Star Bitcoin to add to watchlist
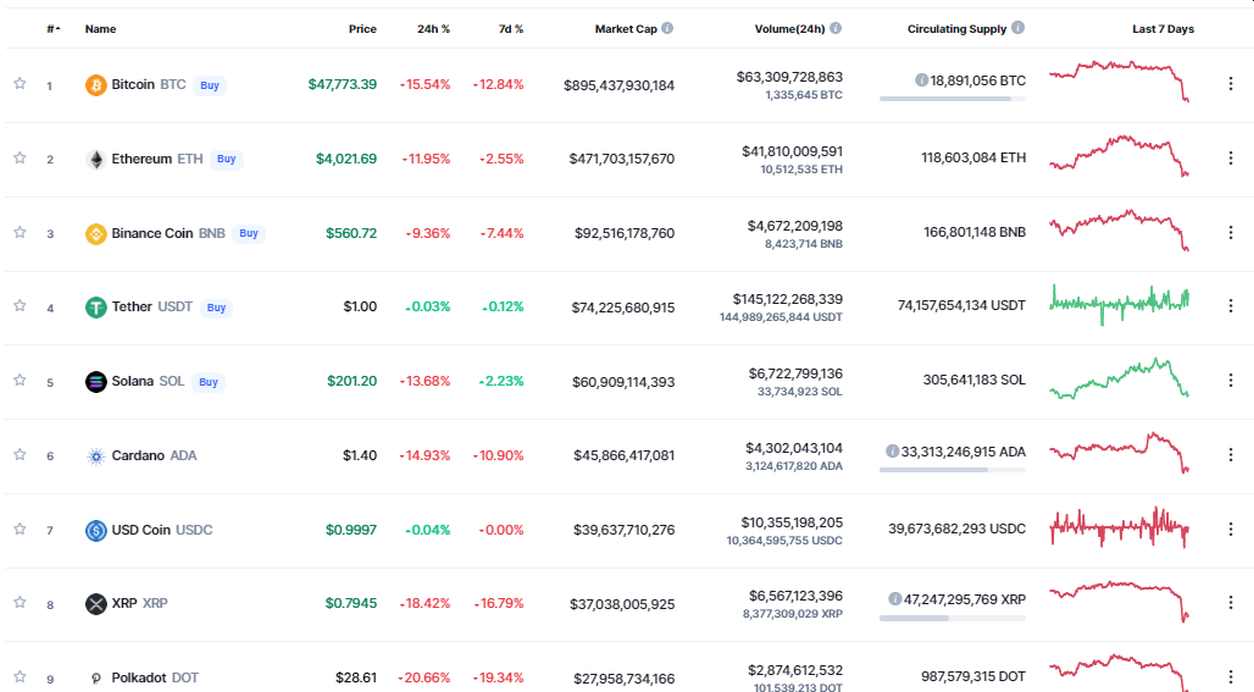Screen dimensions: 1254x692 tap(19, 84)
